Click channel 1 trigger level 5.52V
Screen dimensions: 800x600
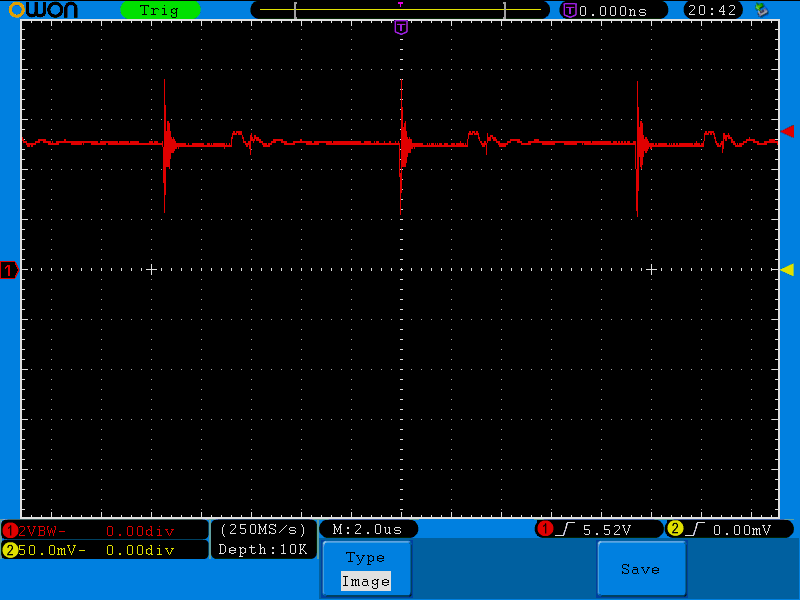[x=598, y=529]
